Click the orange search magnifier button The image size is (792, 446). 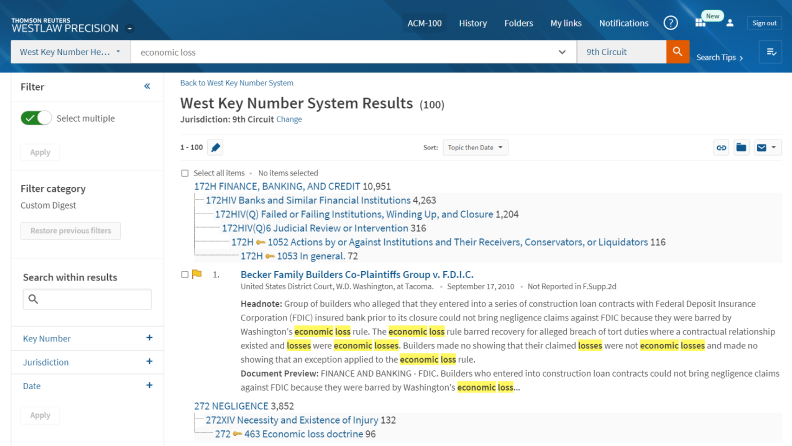pos(677,52)
